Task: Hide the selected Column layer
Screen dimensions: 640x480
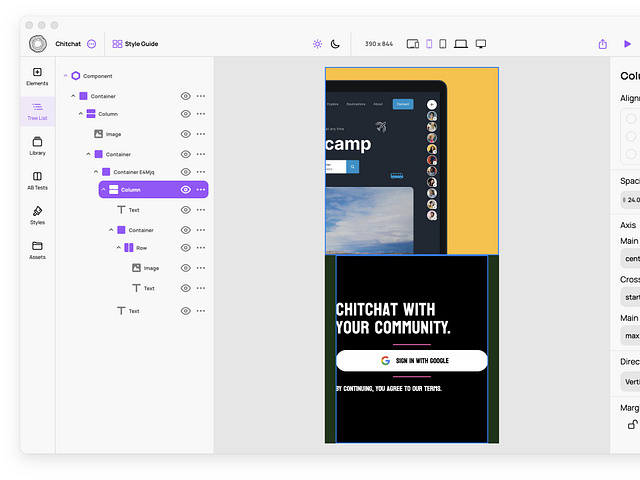Action: (x=186, y=189)
